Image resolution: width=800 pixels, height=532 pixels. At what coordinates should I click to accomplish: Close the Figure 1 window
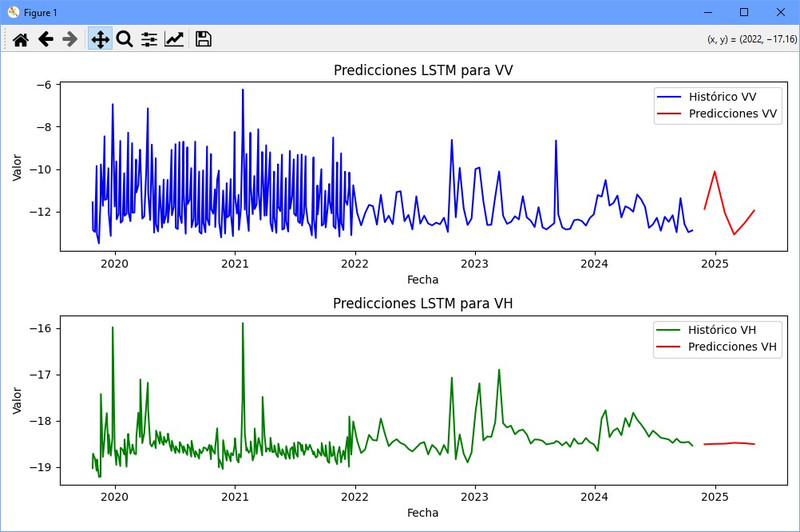(x=781, y=12)
